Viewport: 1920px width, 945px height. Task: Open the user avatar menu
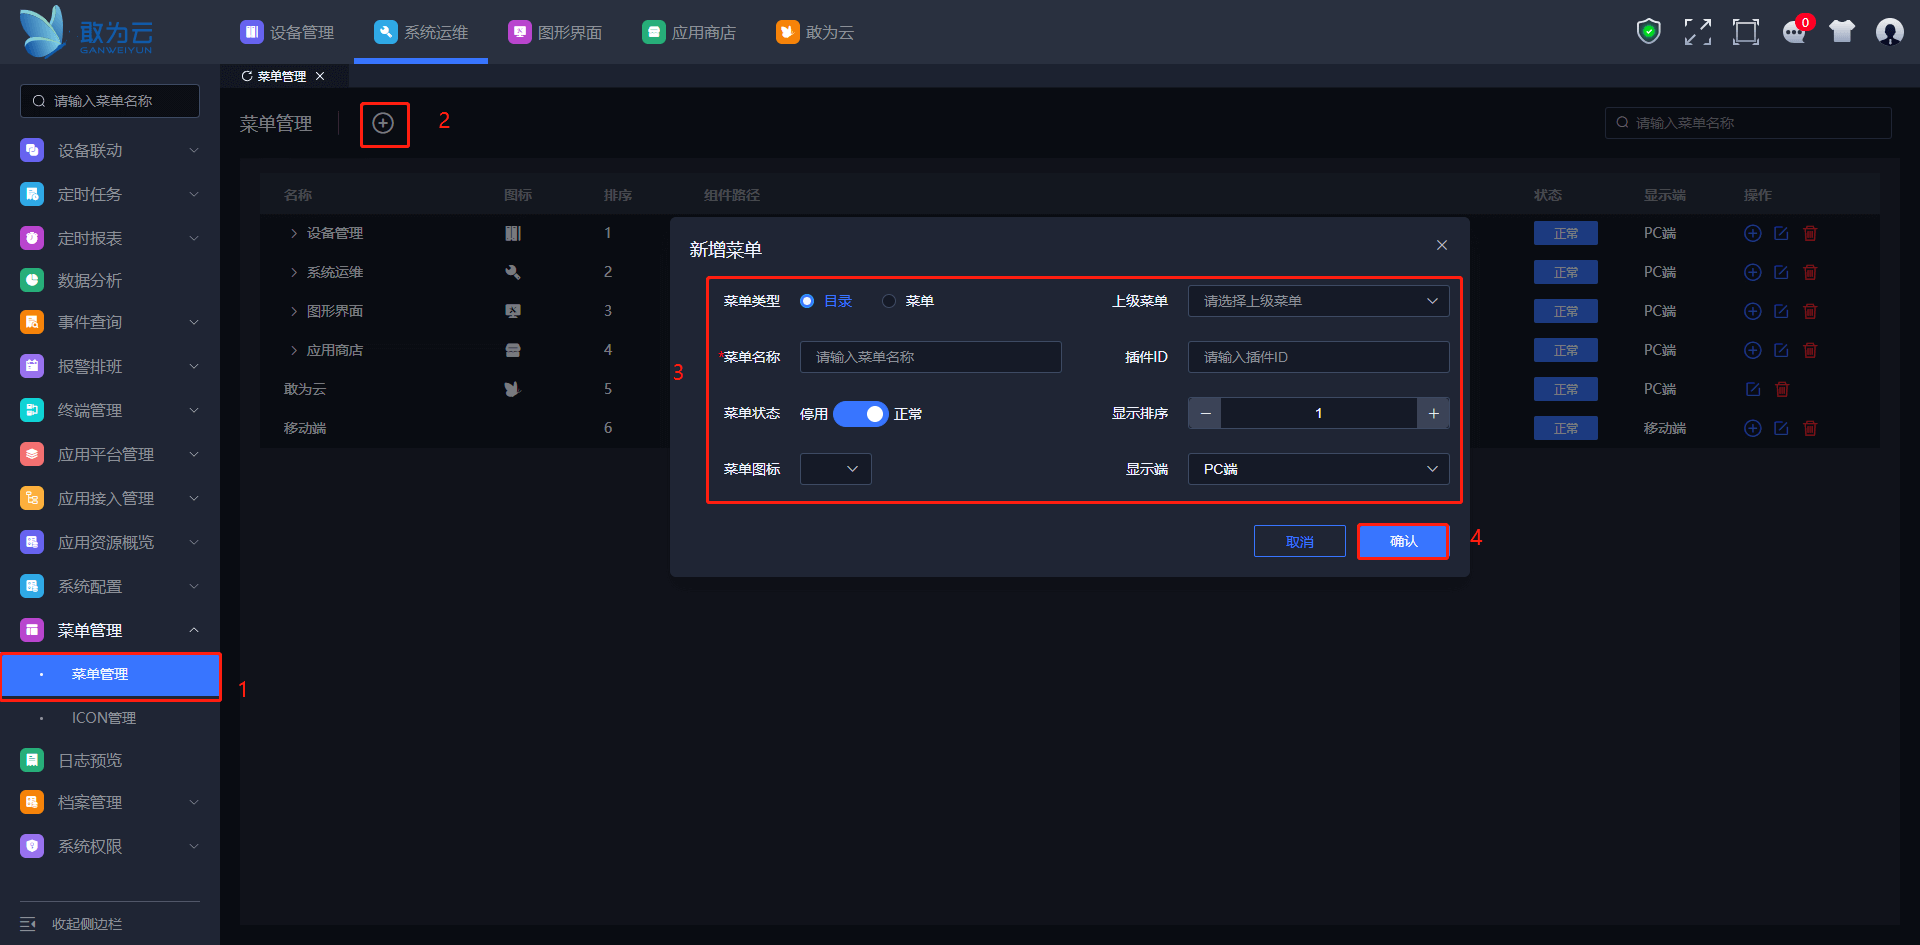tap(1890, 32)
